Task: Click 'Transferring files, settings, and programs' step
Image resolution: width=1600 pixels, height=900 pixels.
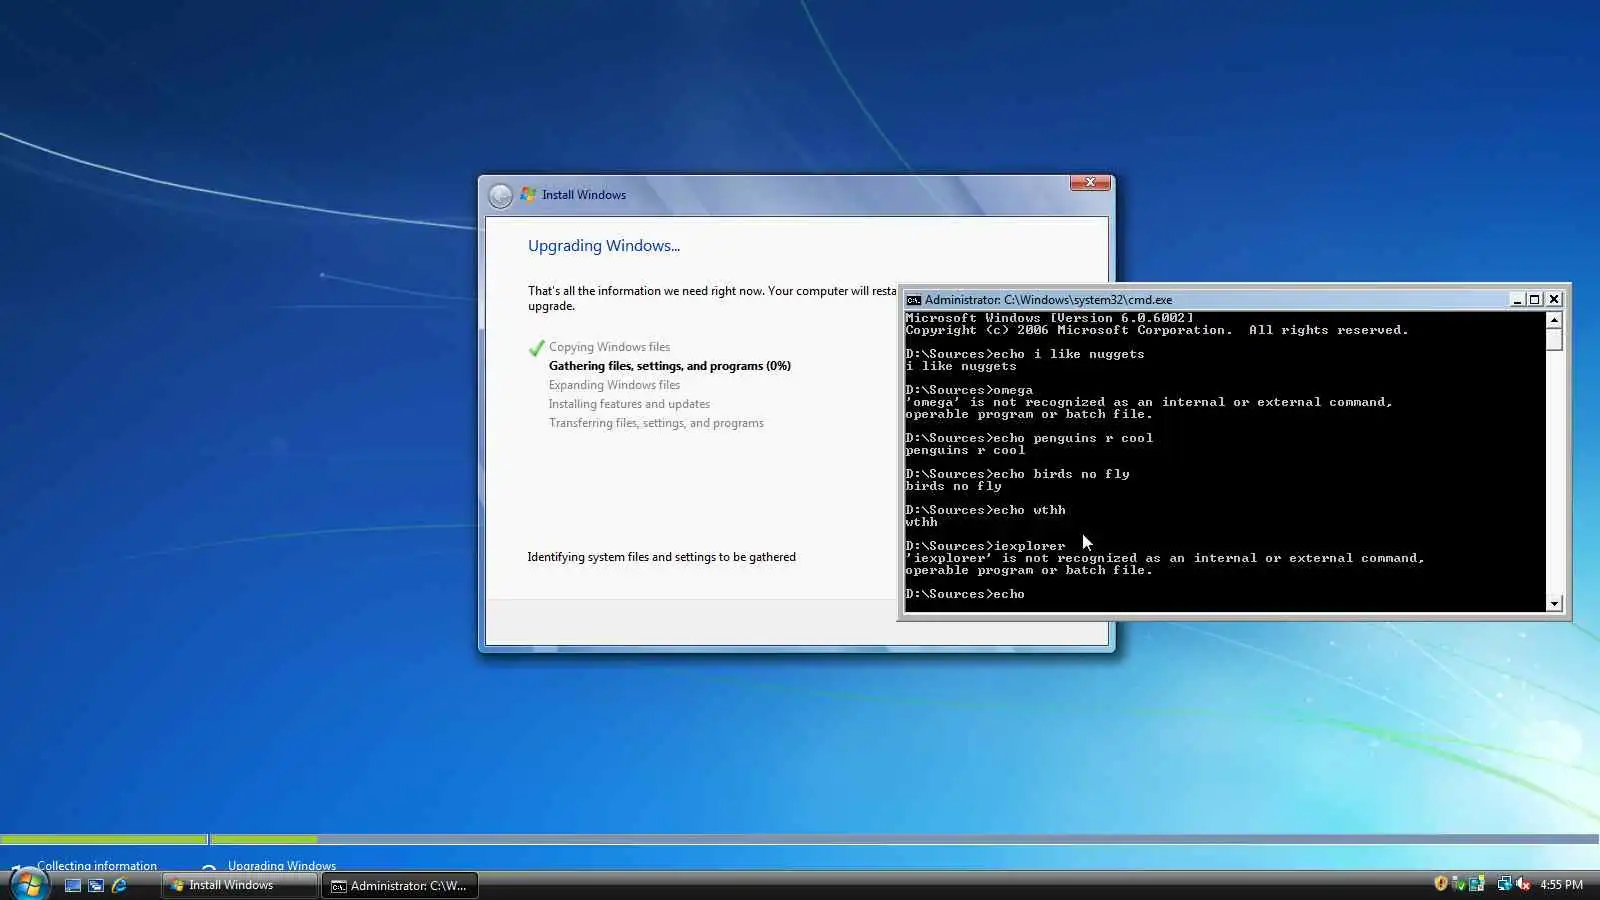Action: point(656,423)
